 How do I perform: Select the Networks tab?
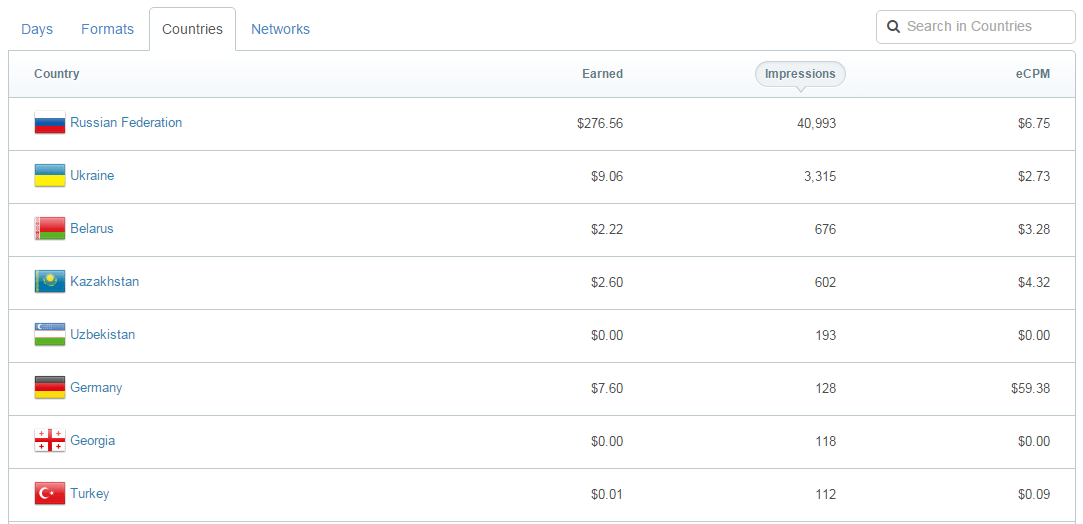[280, 29]
